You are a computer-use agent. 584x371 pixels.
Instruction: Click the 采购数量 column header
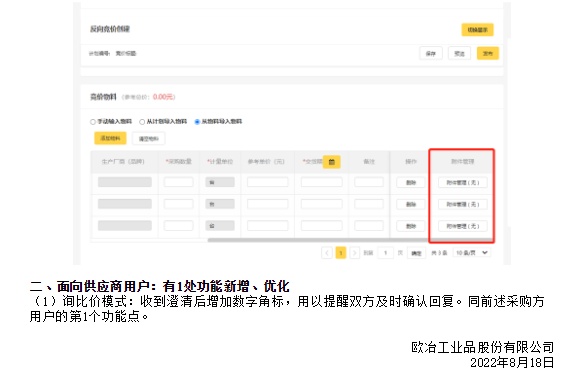[179, 162]
